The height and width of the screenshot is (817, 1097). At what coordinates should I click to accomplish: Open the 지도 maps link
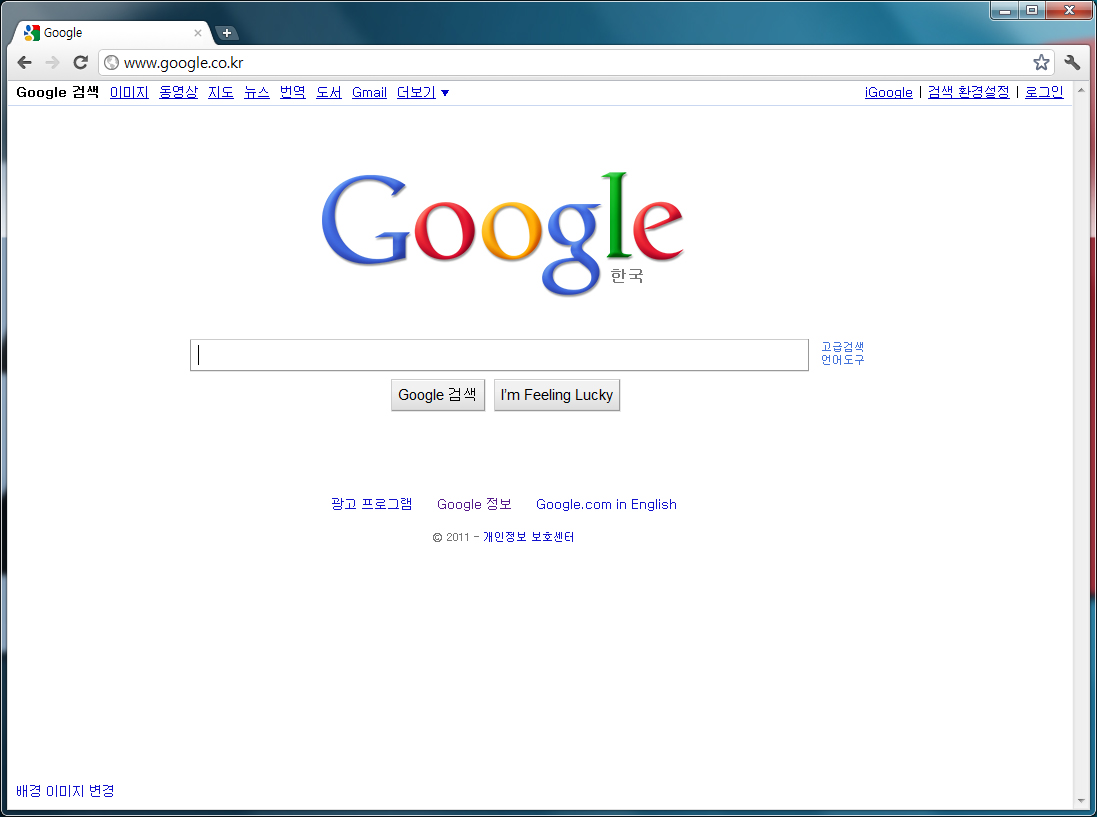pyautogui.click(x=221, y=92)
